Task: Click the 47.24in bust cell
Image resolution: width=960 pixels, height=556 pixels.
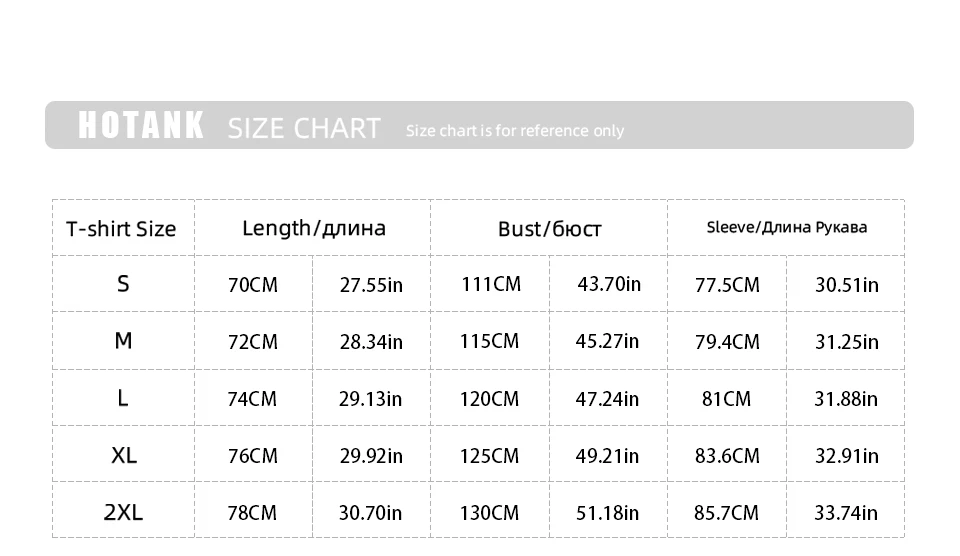Action: coord(607,399)
